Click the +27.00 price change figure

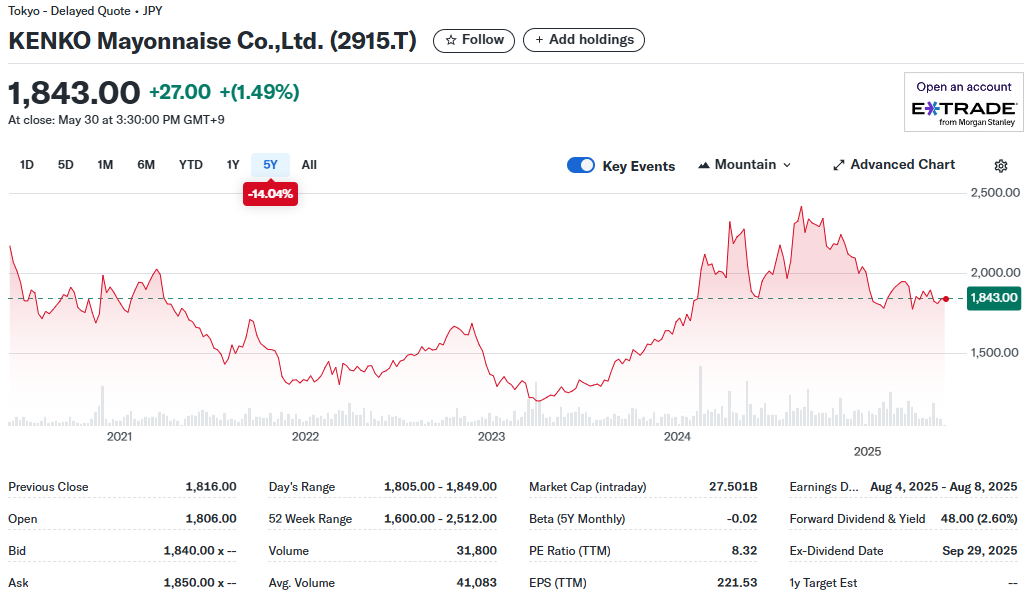(180, 93)
